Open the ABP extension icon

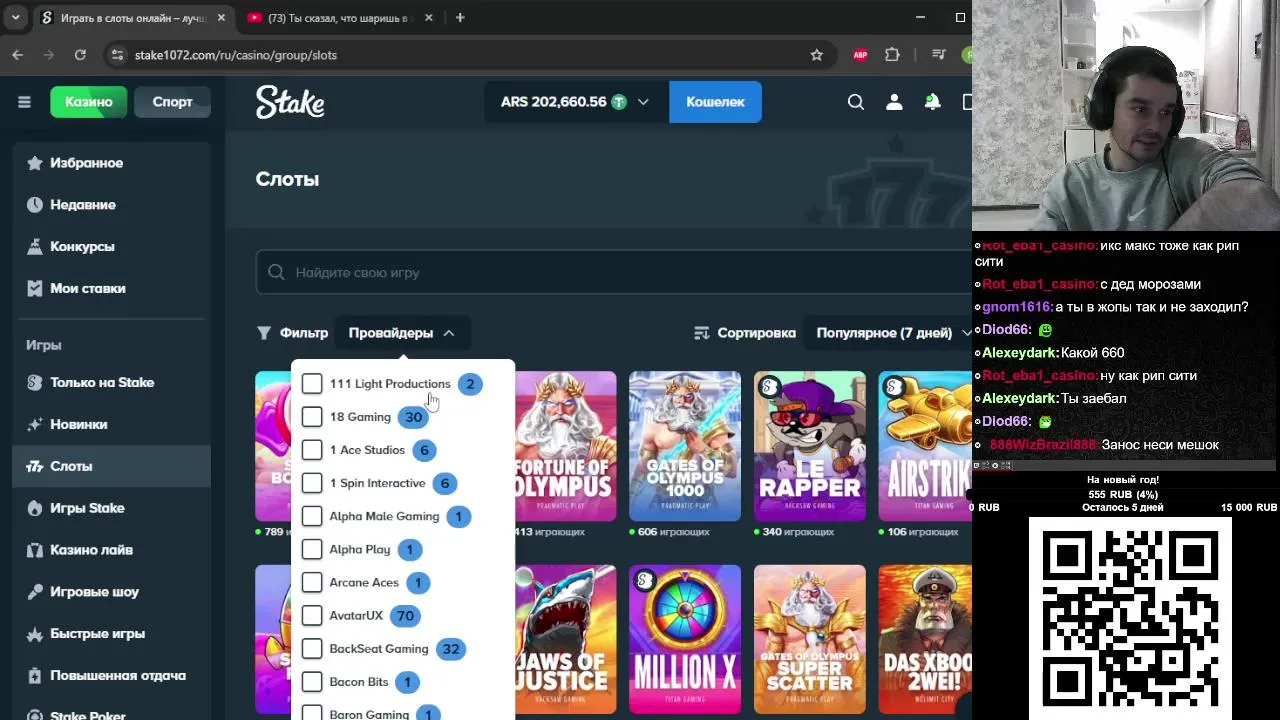[x=860, y=55]
